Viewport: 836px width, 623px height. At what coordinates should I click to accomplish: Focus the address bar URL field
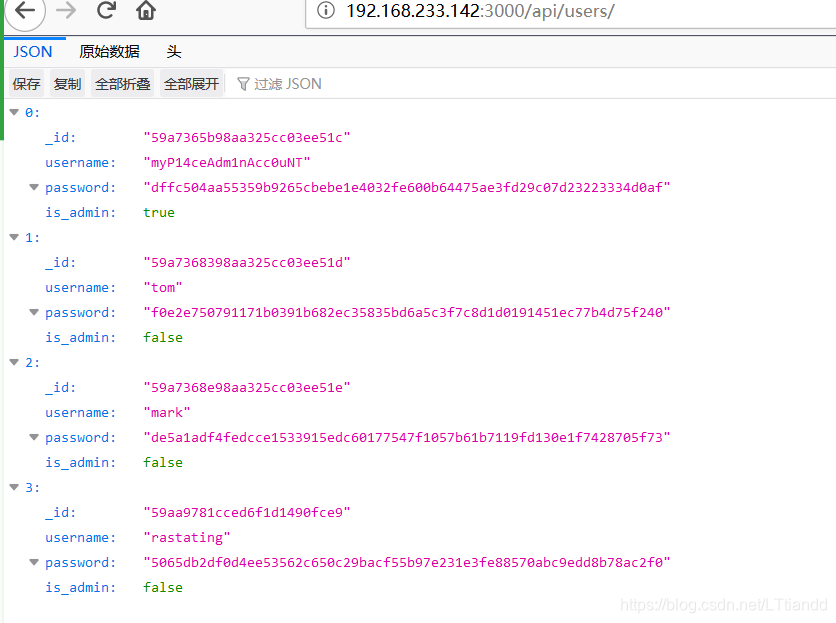[570, 12]
